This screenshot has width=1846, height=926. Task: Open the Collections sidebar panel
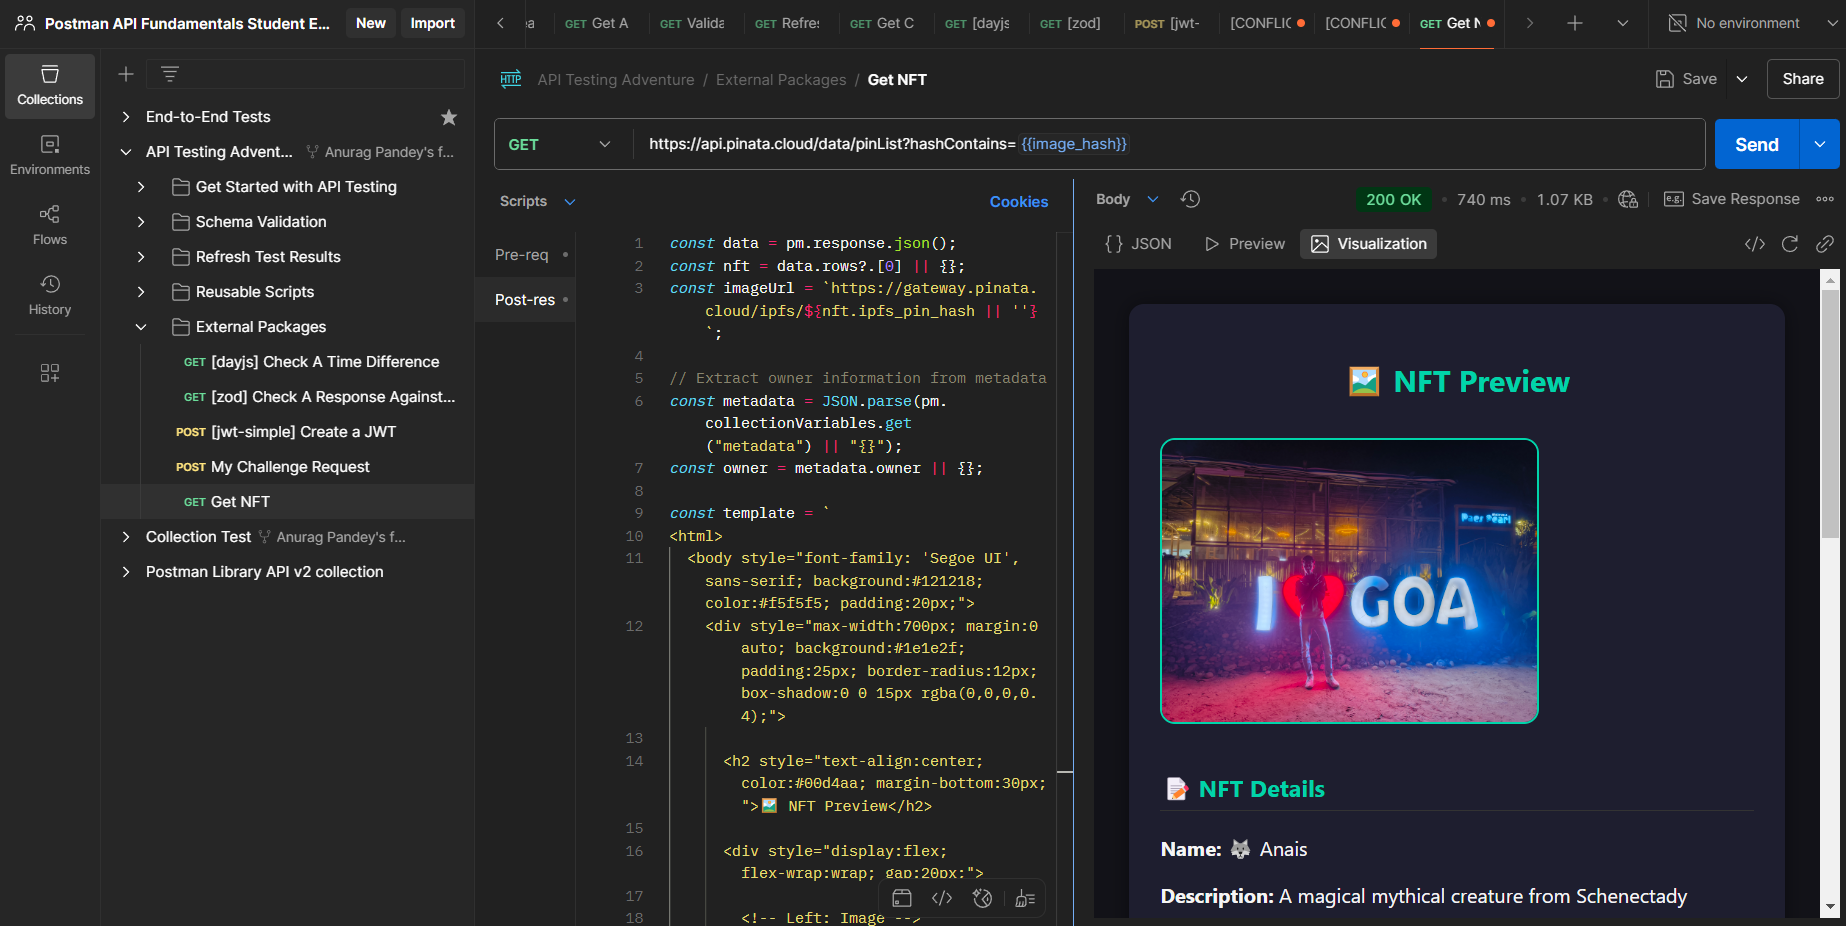click(50, 86)
